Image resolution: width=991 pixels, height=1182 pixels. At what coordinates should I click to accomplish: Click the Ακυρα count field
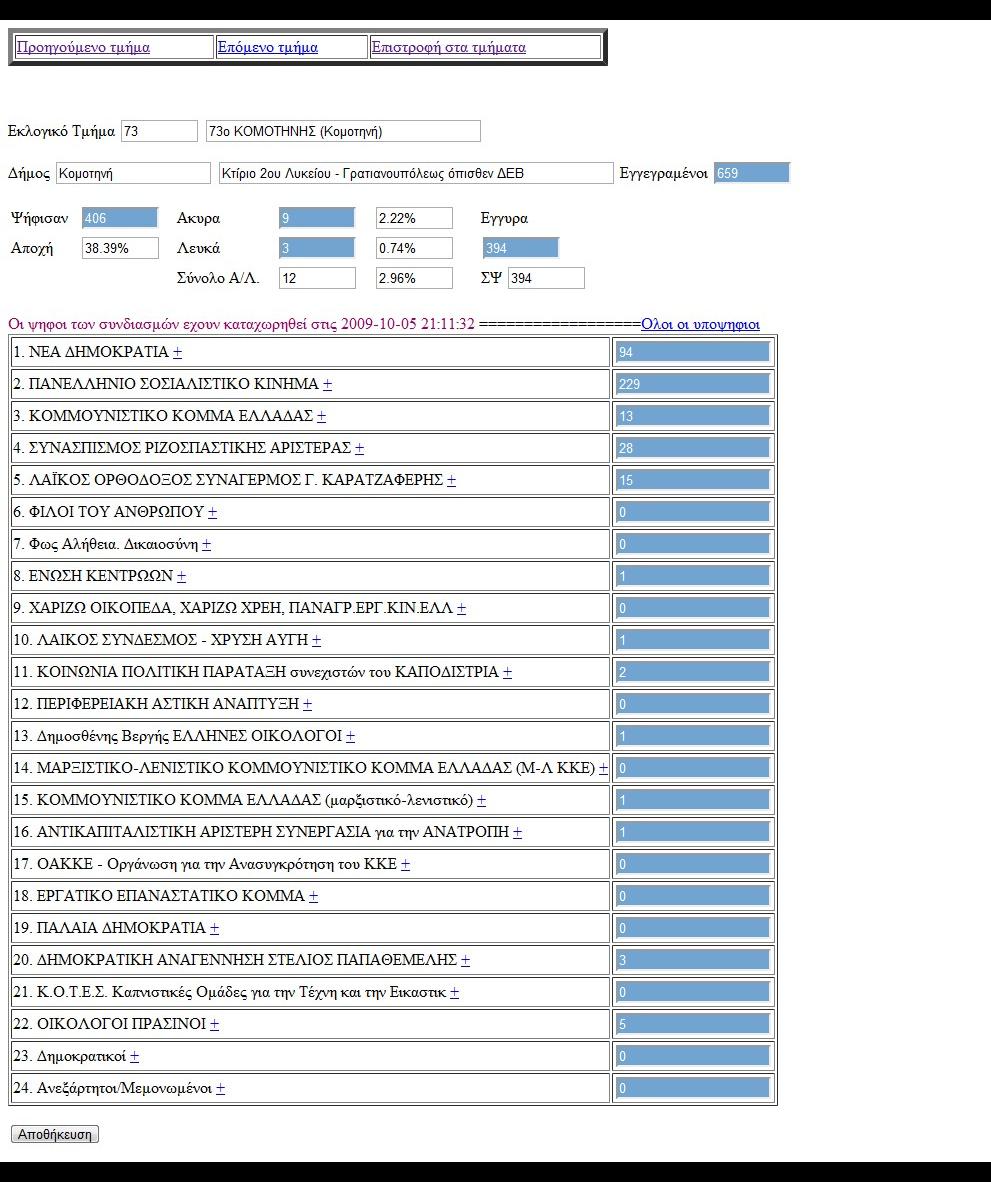point(317,219)
